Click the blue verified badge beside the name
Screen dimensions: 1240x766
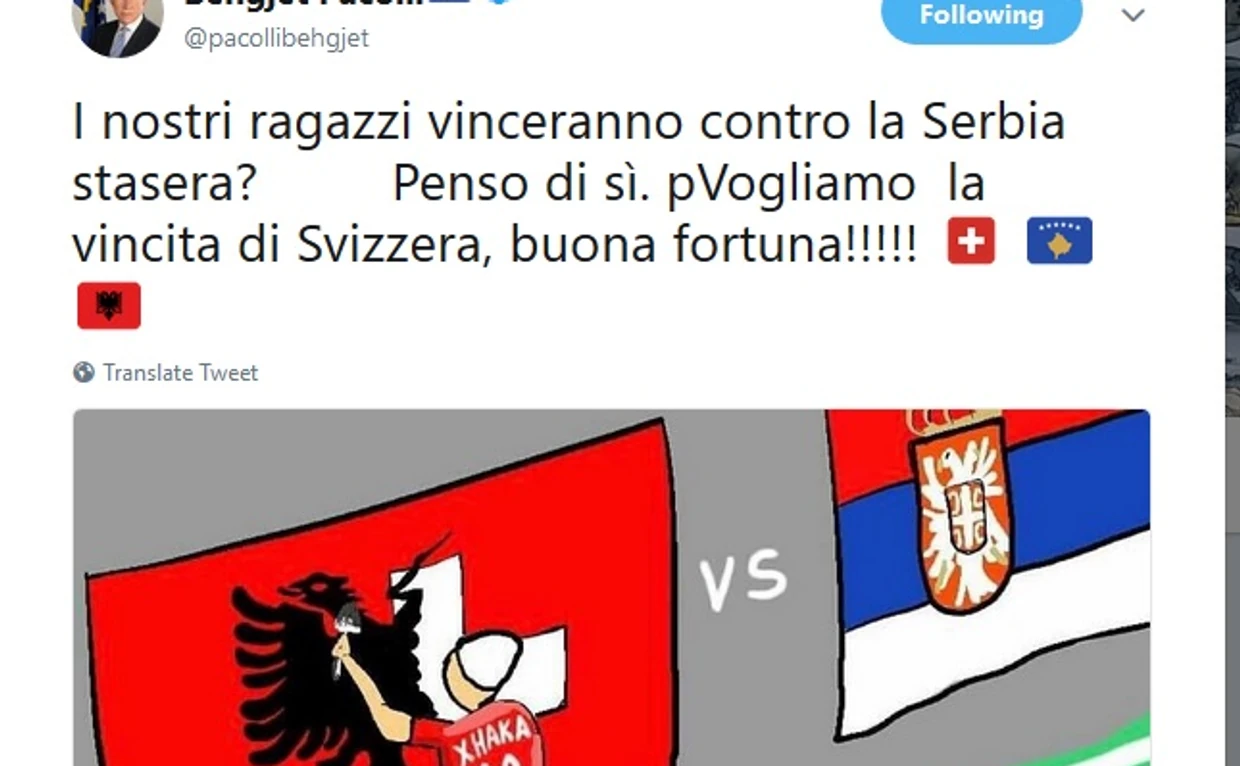click(500, 3)
